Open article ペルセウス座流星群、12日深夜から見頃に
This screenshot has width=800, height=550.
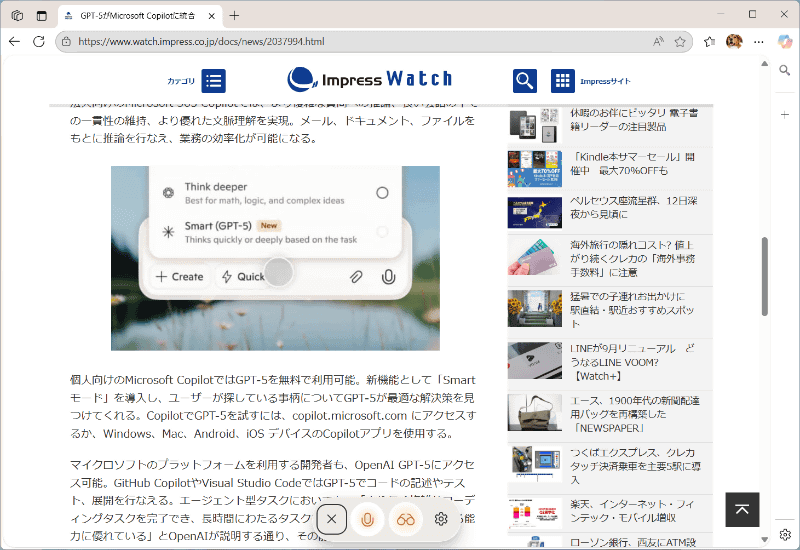tap(633, 207)
